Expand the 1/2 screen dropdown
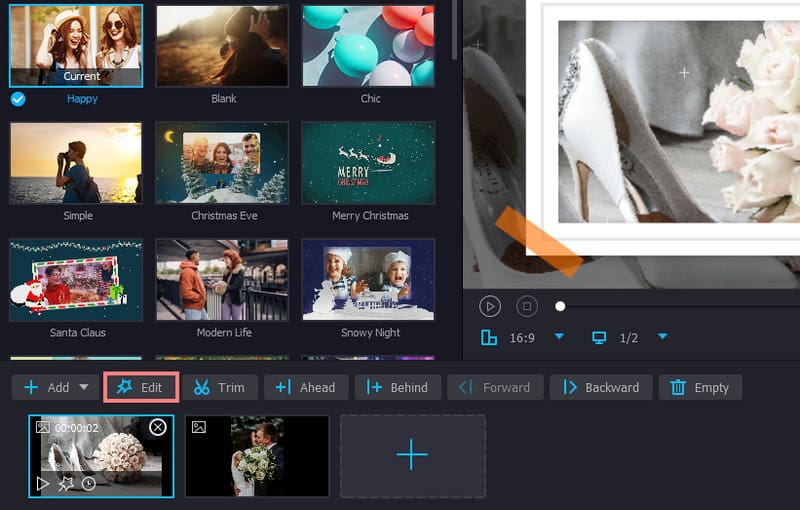The height and width of the screenshot is (510, 800). pos(662,337)
